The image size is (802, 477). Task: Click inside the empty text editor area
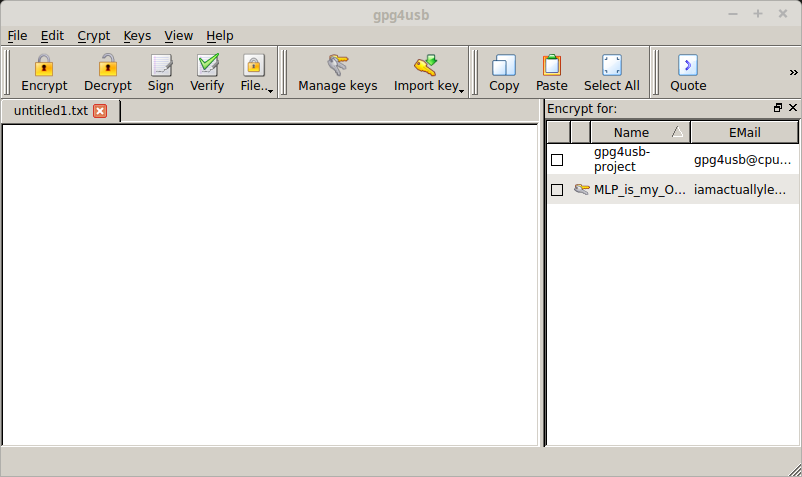(x=270, y=285)
